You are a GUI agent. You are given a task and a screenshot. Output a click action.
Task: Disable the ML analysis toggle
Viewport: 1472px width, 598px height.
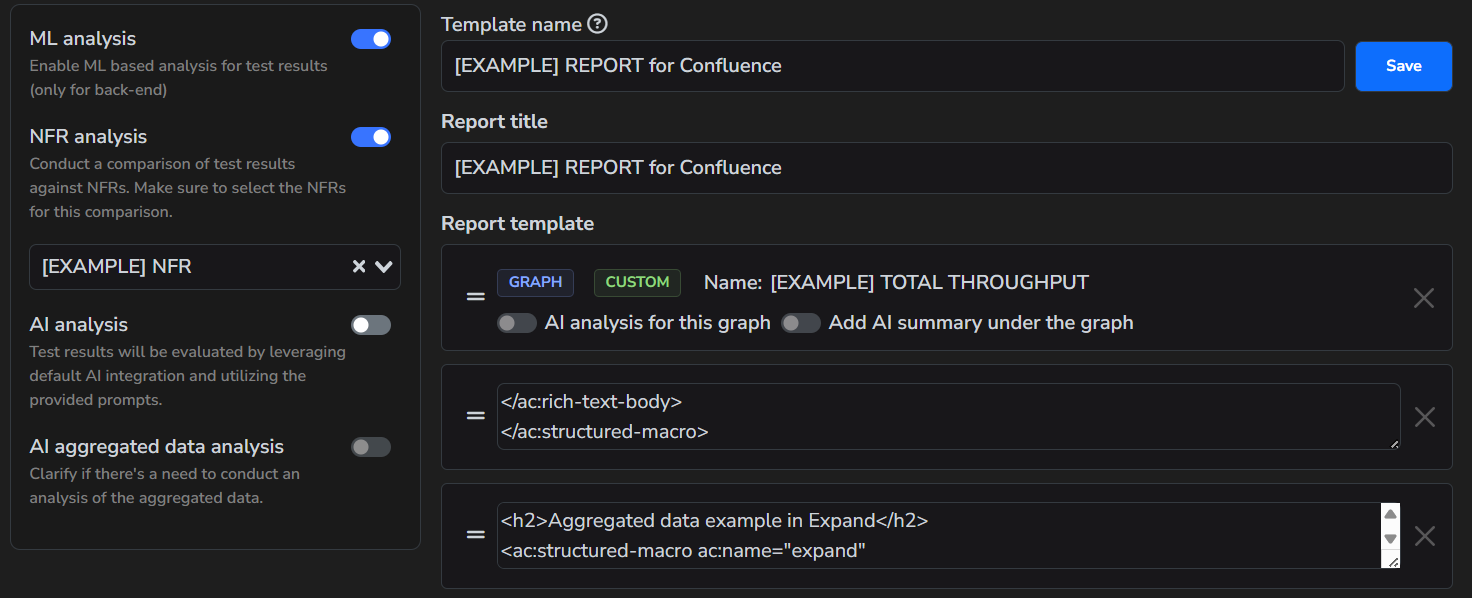pos(371,38)
